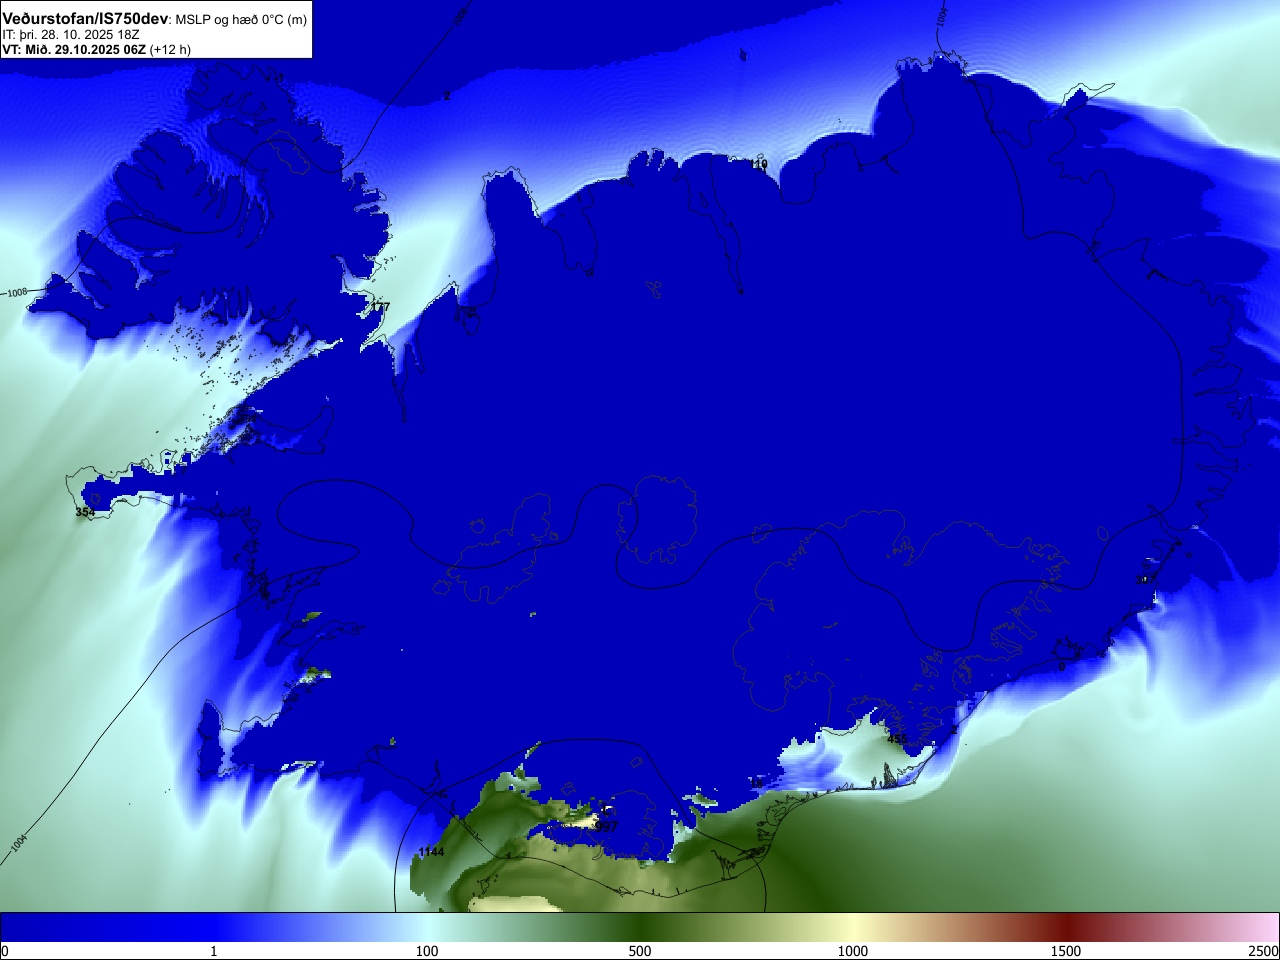The height and width of the screenshot is (960, 1280).
Task: Click the 1144 height value on the map
Action: coord(431,852)
